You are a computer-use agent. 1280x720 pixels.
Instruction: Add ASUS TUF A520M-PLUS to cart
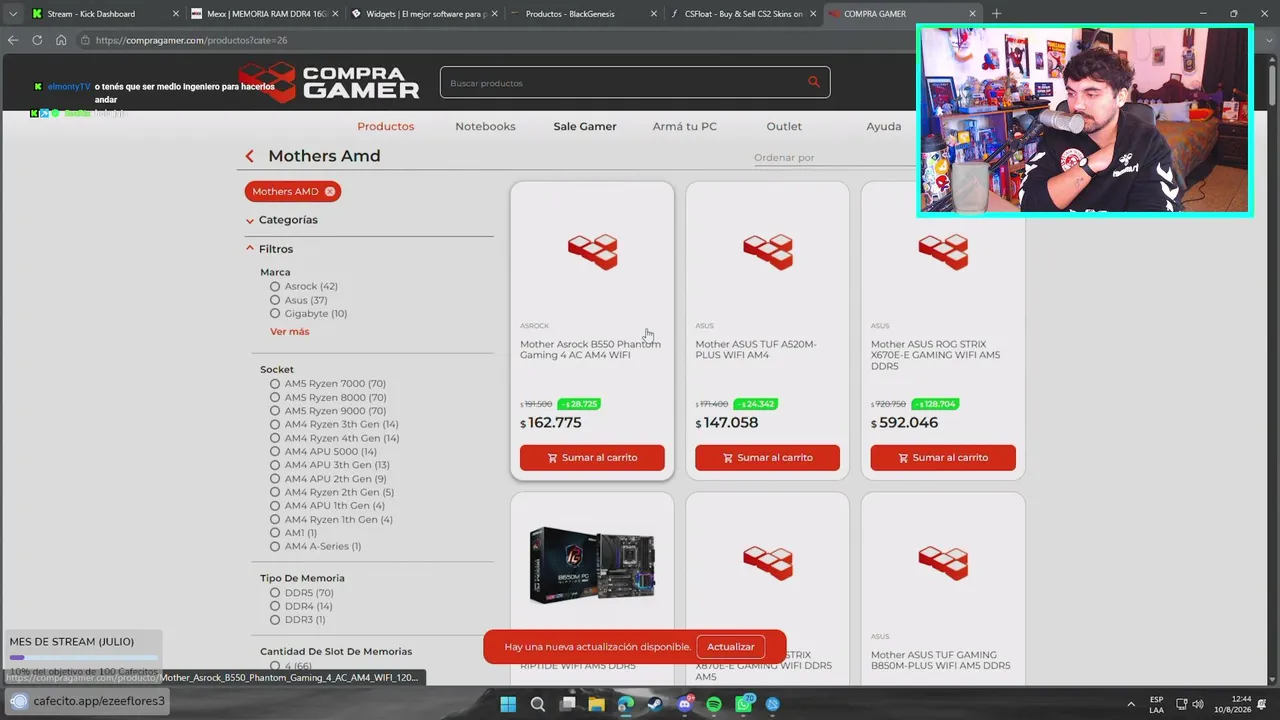767,457
